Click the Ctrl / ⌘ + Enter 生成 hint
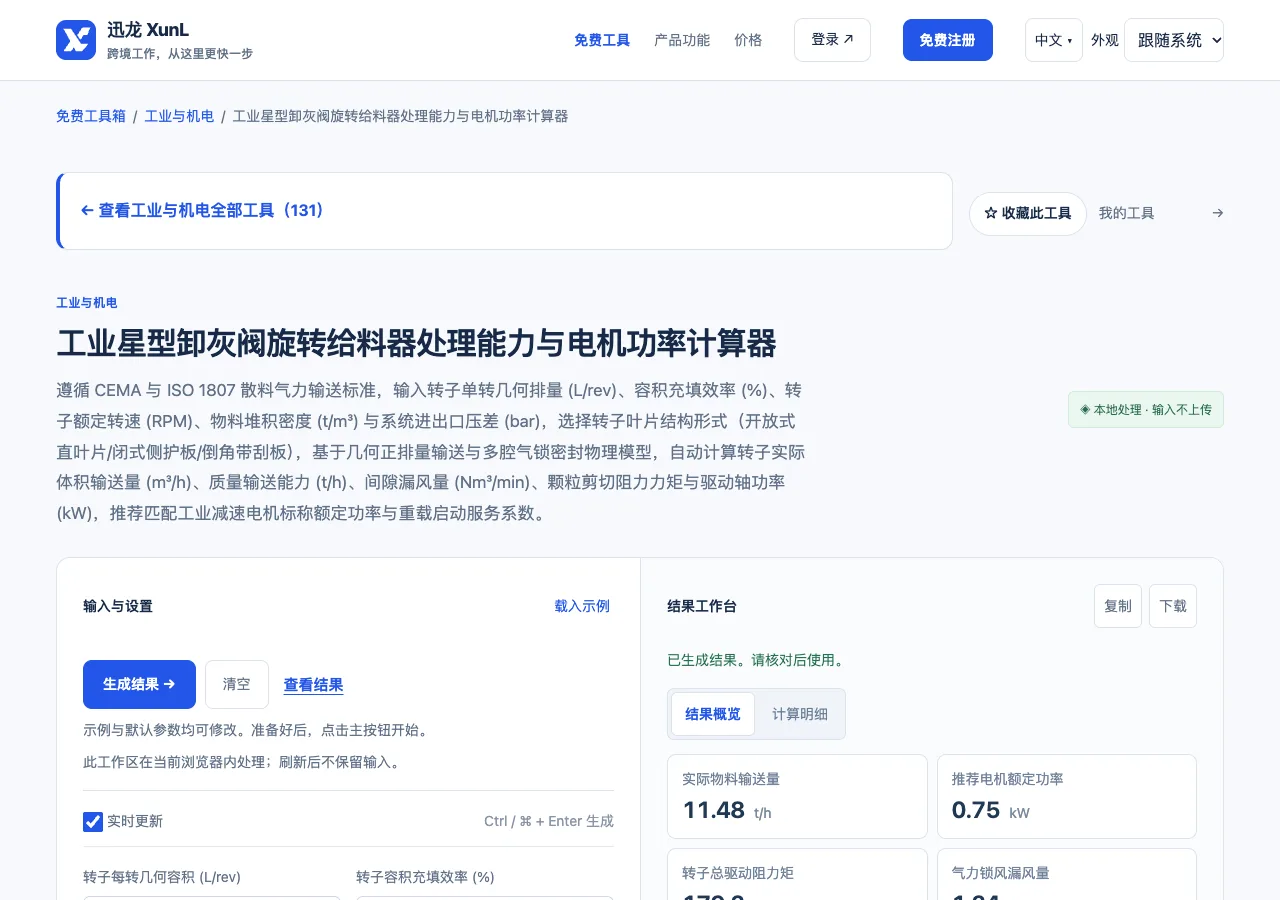This screenshot has width=1280, height=900. pos(549,821)
